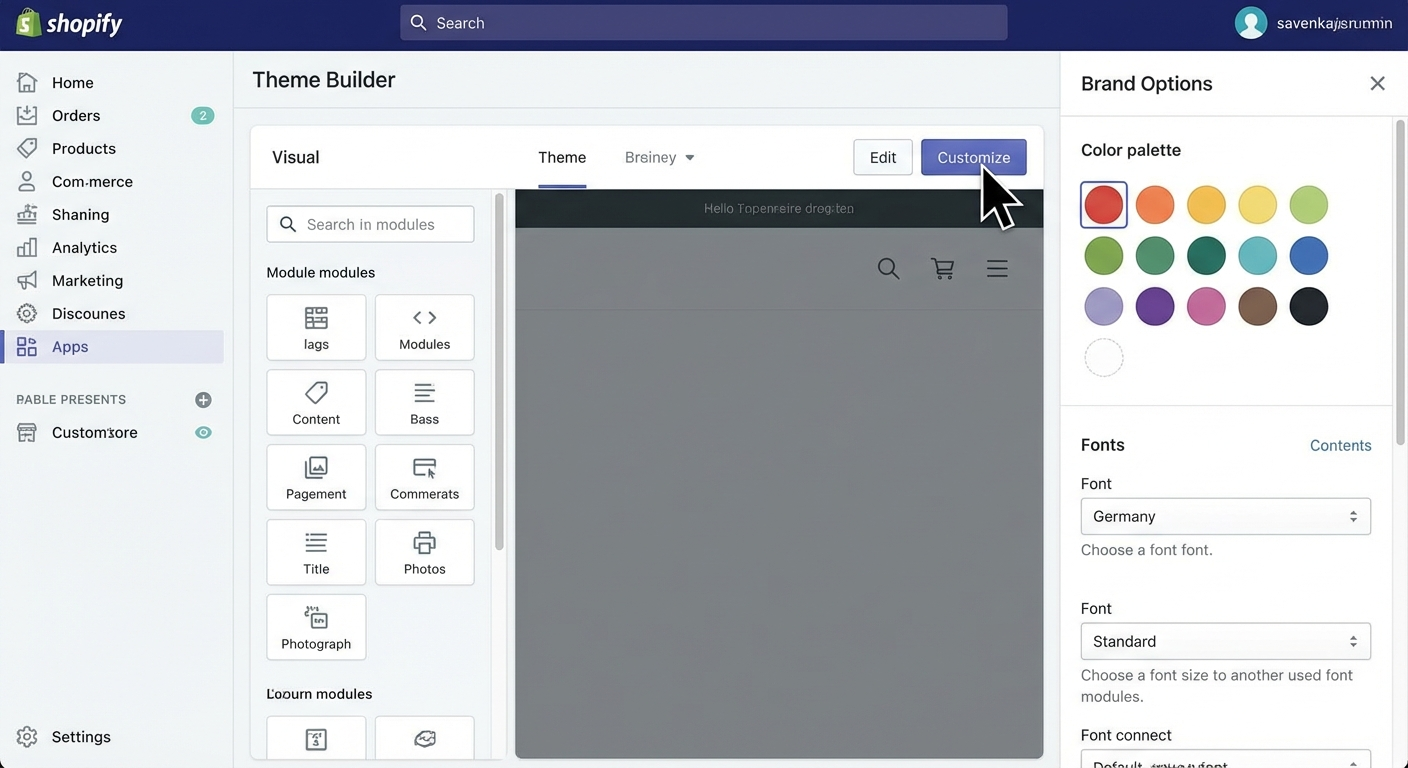The height and width of the screenshot is (768, 1408).
Task: Open the Germany font dropdown
Action: click(x=1225, y=516)
